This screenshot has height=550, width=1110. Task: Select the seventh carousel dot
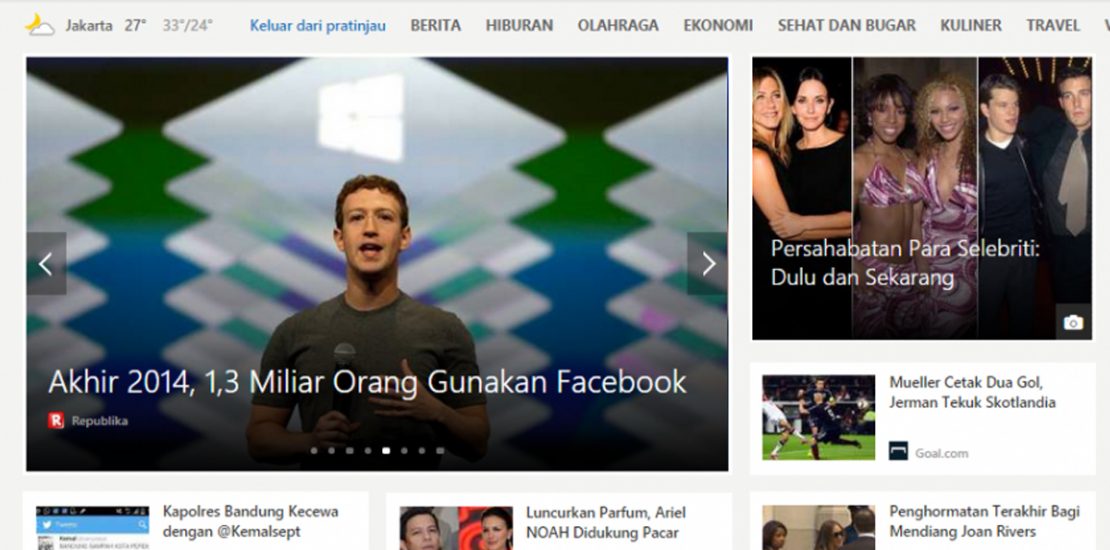(x=422, y=450)
